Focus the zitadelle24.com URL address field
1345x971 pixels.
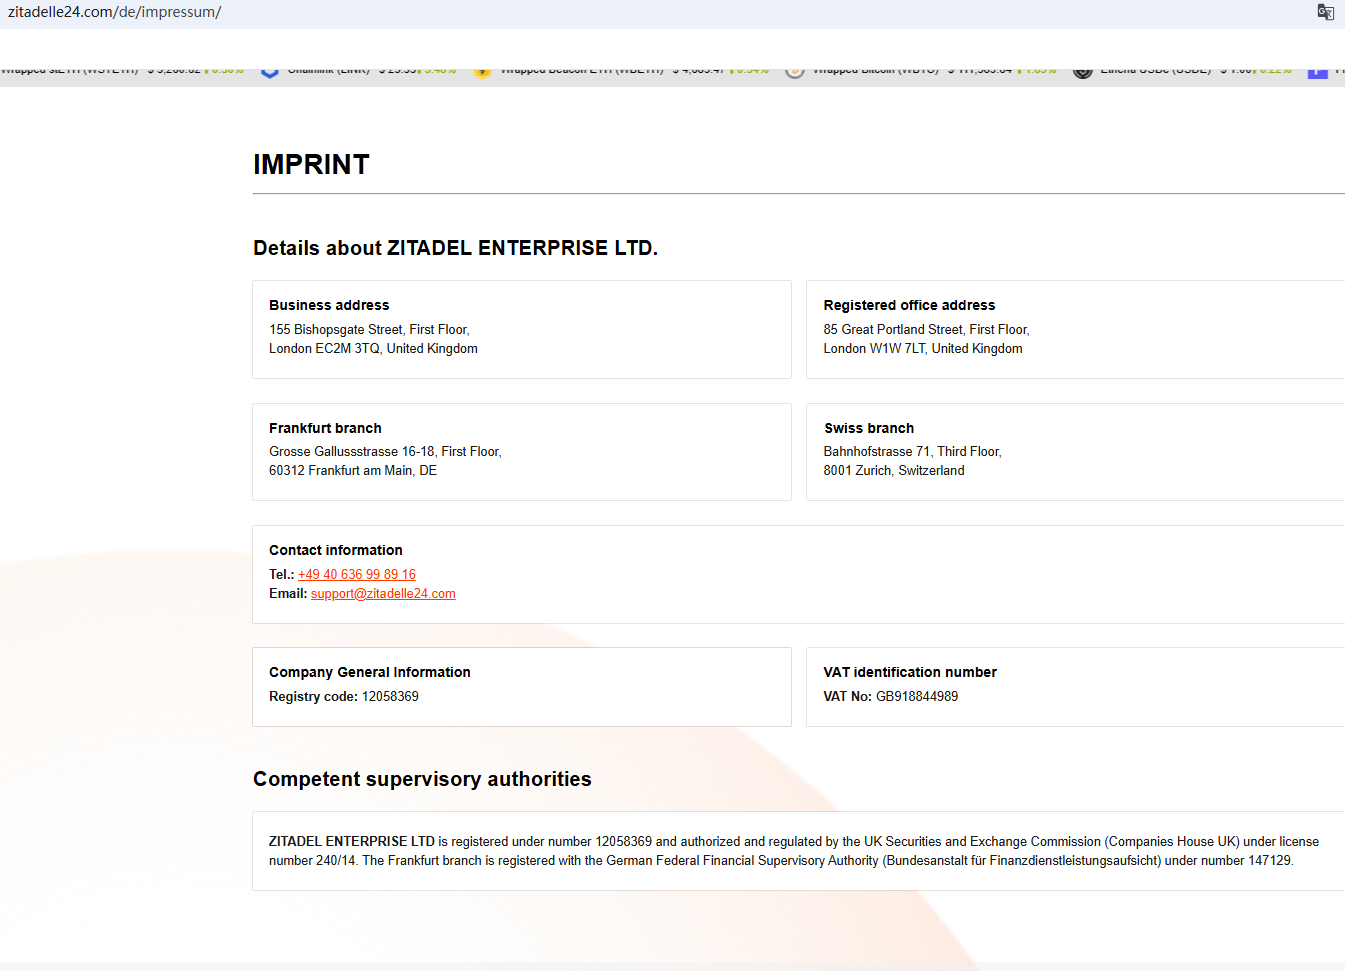tap(114, 12)
